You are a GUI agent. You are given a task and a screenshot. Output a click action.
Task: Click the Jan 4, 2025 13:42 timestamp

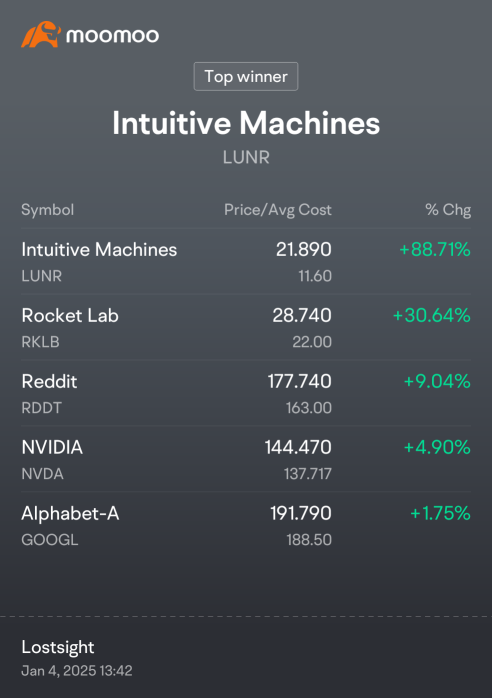[x=77, y=670]
